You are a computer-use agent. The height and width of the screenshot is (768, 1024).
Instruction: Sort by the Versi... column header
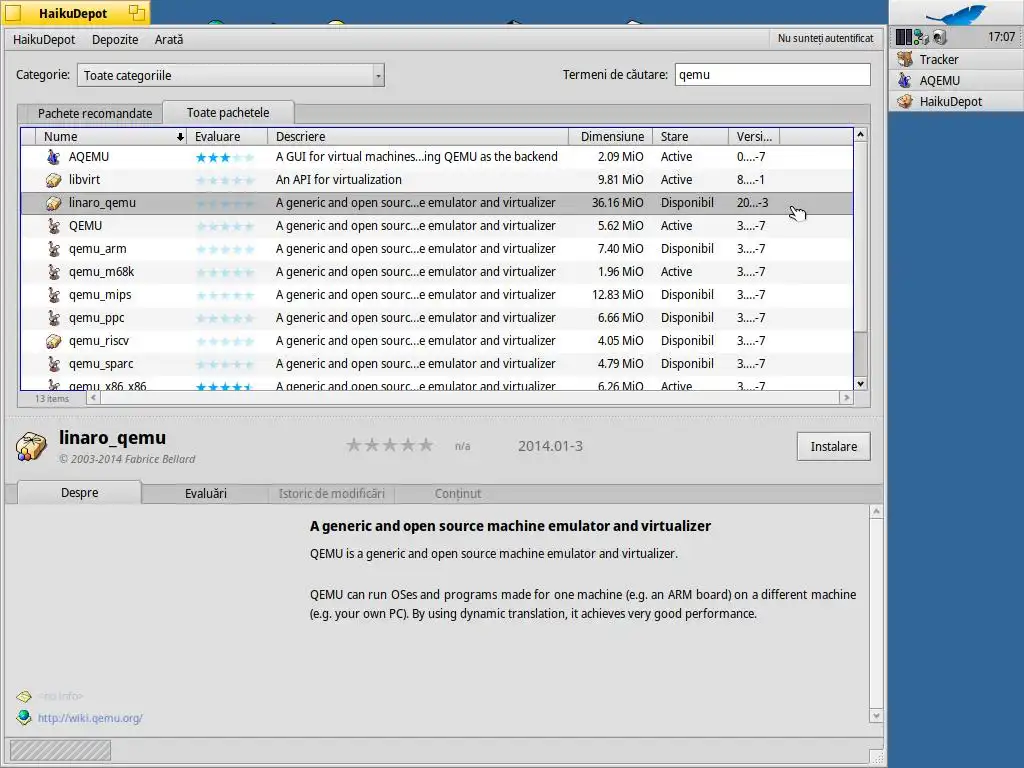click(754, 136)
